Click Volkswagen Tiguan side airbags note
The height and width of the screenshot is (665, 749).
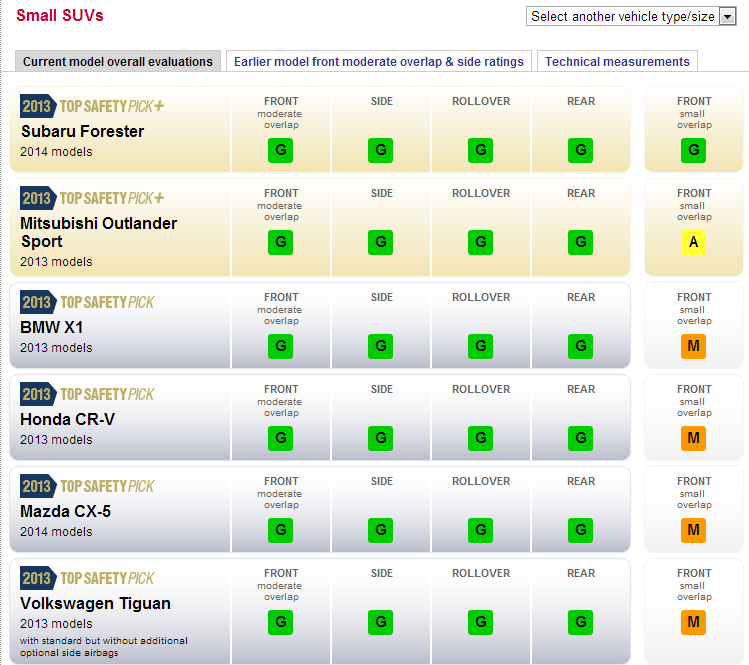point(104,646)
